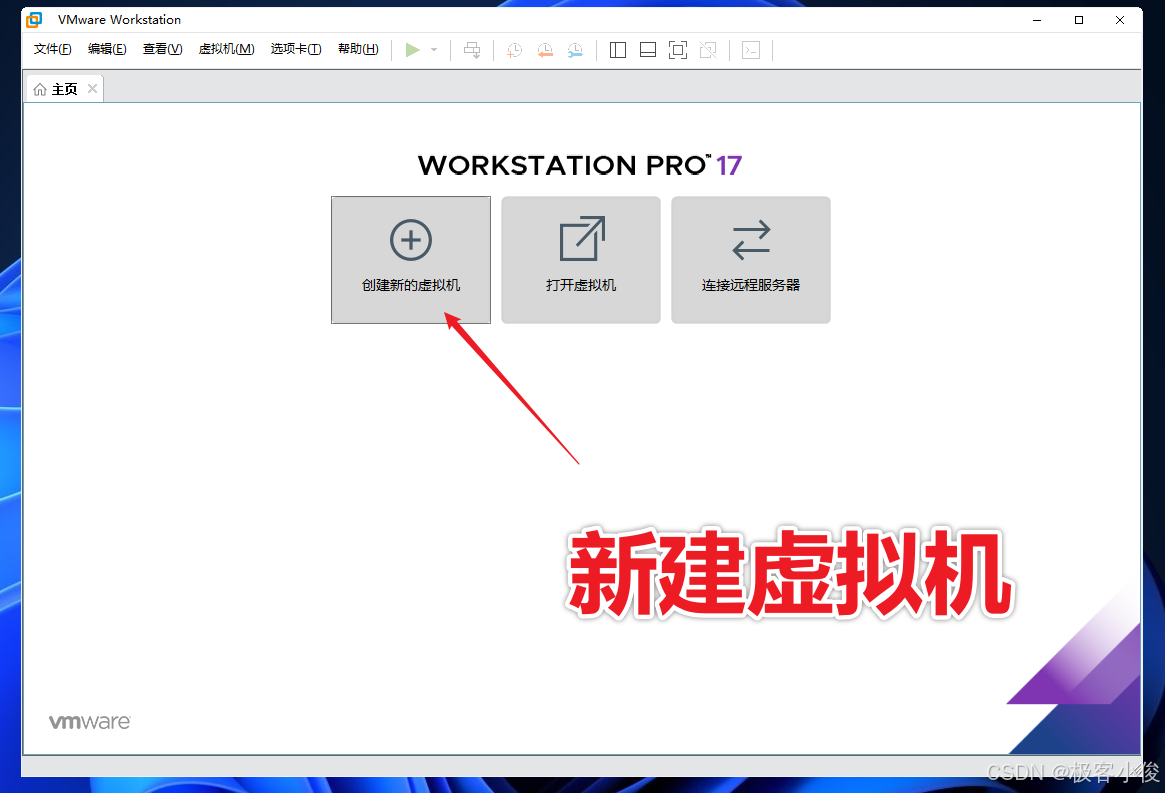Click the green power-on play button
This screenshot has width=1165, height=793.
(412, 50)
